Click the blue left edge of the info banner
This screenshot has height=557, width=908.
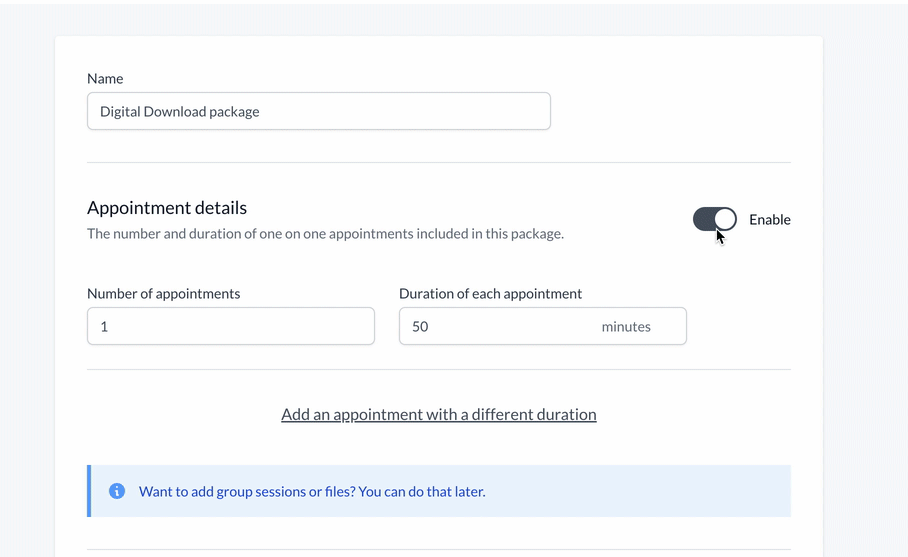pos(89,491)
